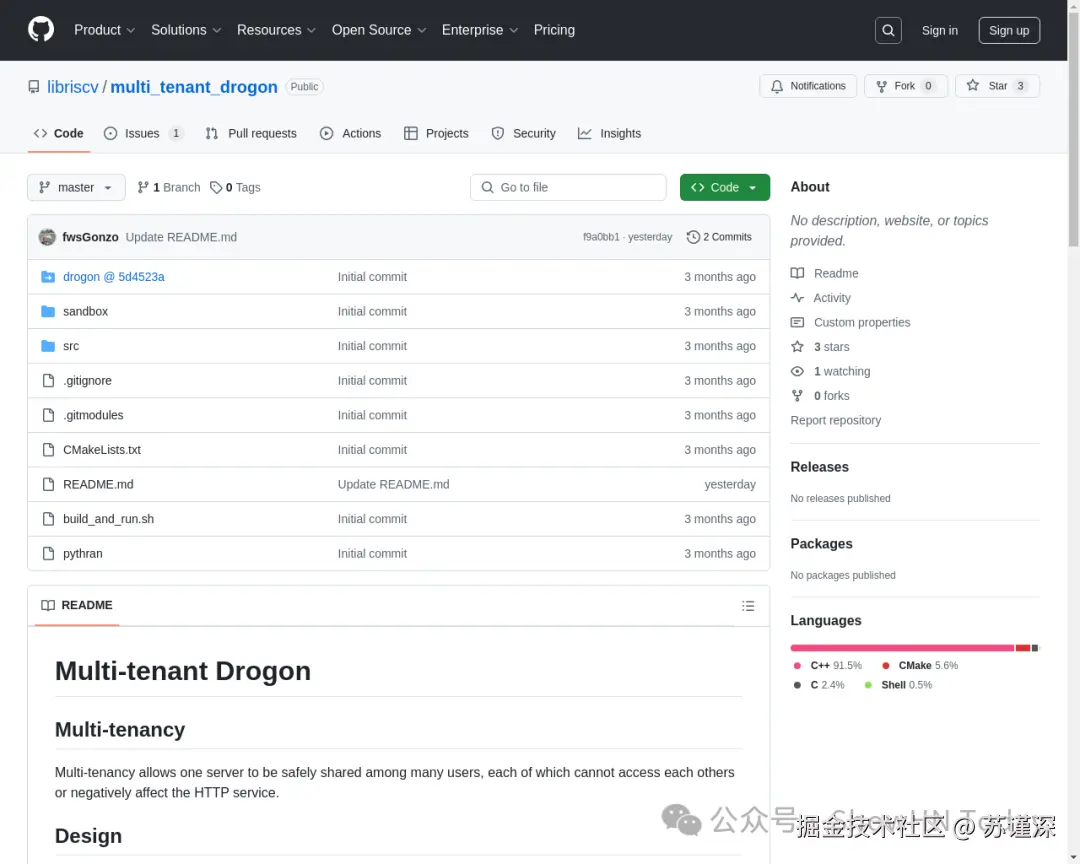
Task: Fork the multi_tenant_drogon repository
Action: point(906,86)
